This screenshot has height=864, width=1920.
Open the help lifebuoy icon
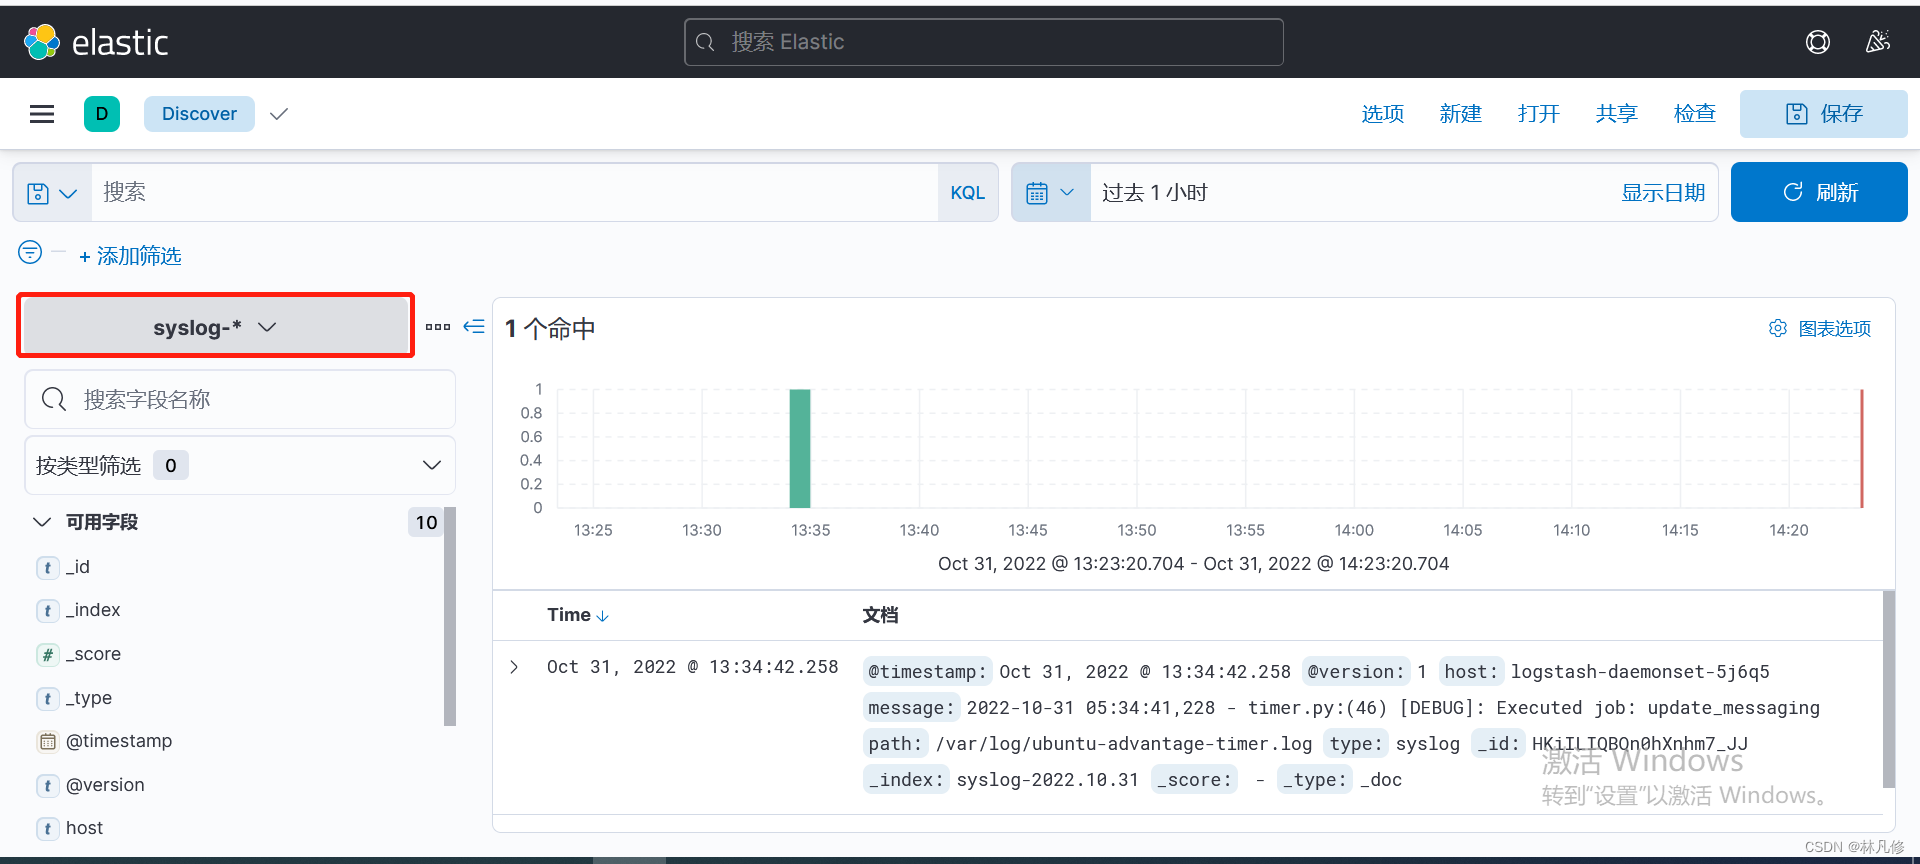coord(1818,42)
